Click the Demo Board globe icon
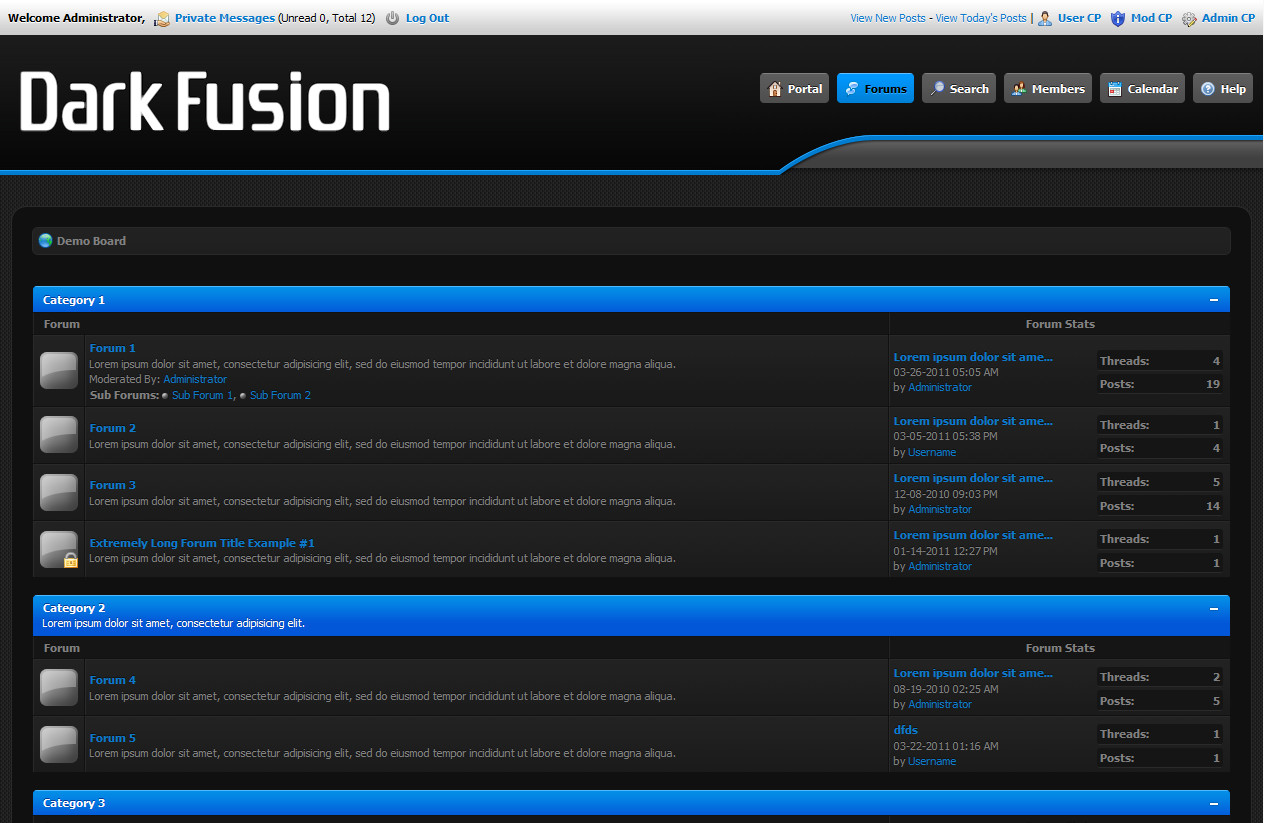Screen dimensions: 1264x823 click(x=45, y=241)
